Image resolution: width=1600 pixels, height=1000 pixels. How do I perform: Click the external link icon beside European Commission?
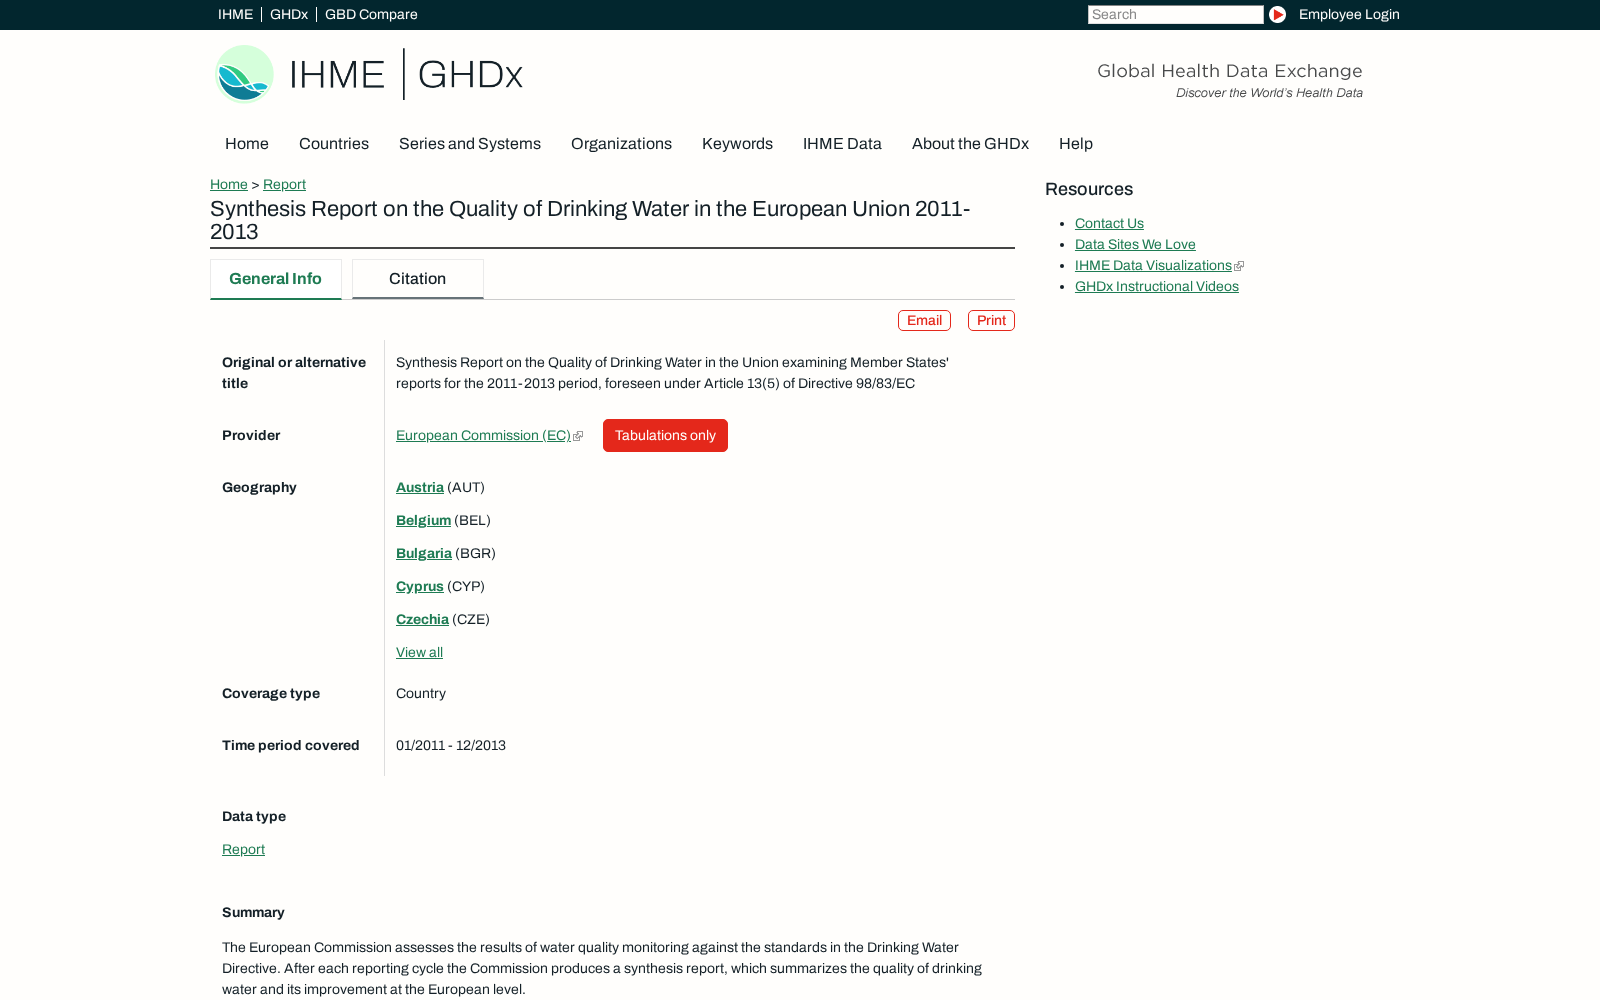pos(578,436)
